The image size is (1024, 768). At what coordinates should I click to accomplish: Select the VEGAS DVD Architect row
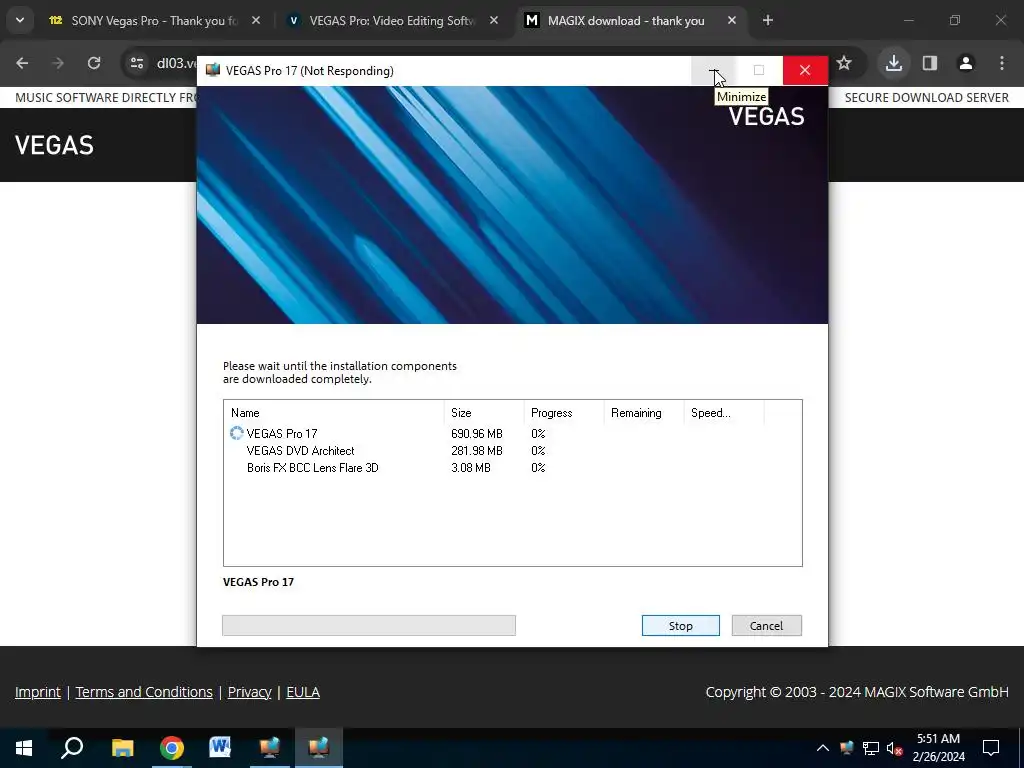(513, 451)
